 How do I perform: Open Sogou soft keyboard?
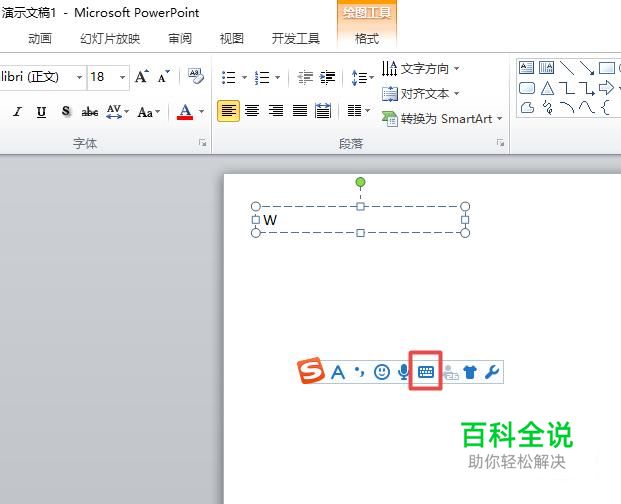pos(426,372)
